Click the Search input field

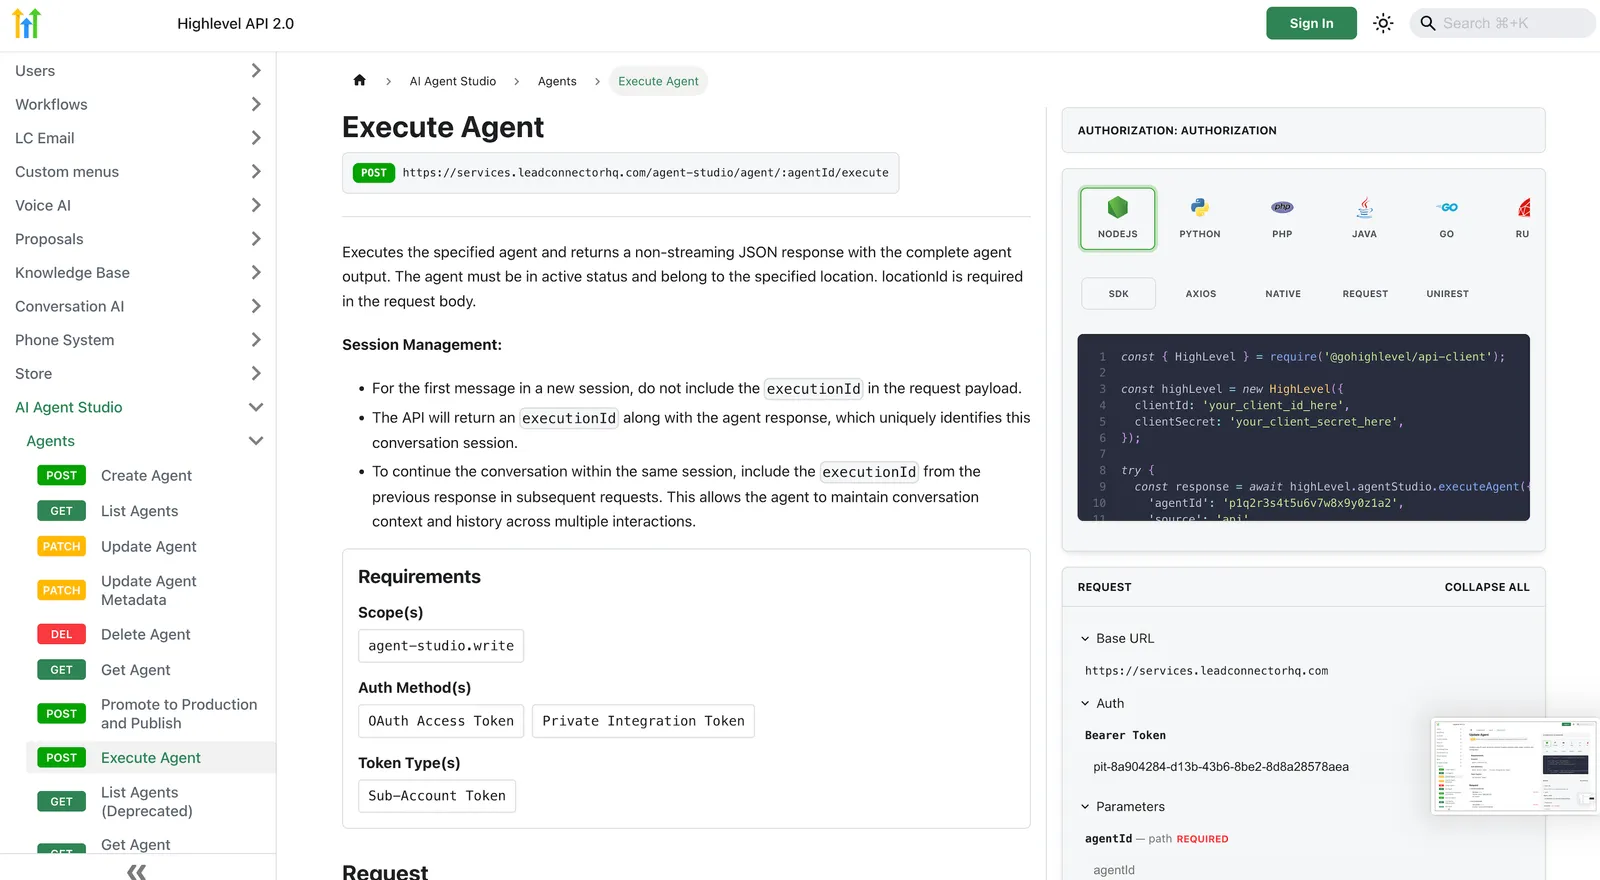click(x=1502, y=23)
